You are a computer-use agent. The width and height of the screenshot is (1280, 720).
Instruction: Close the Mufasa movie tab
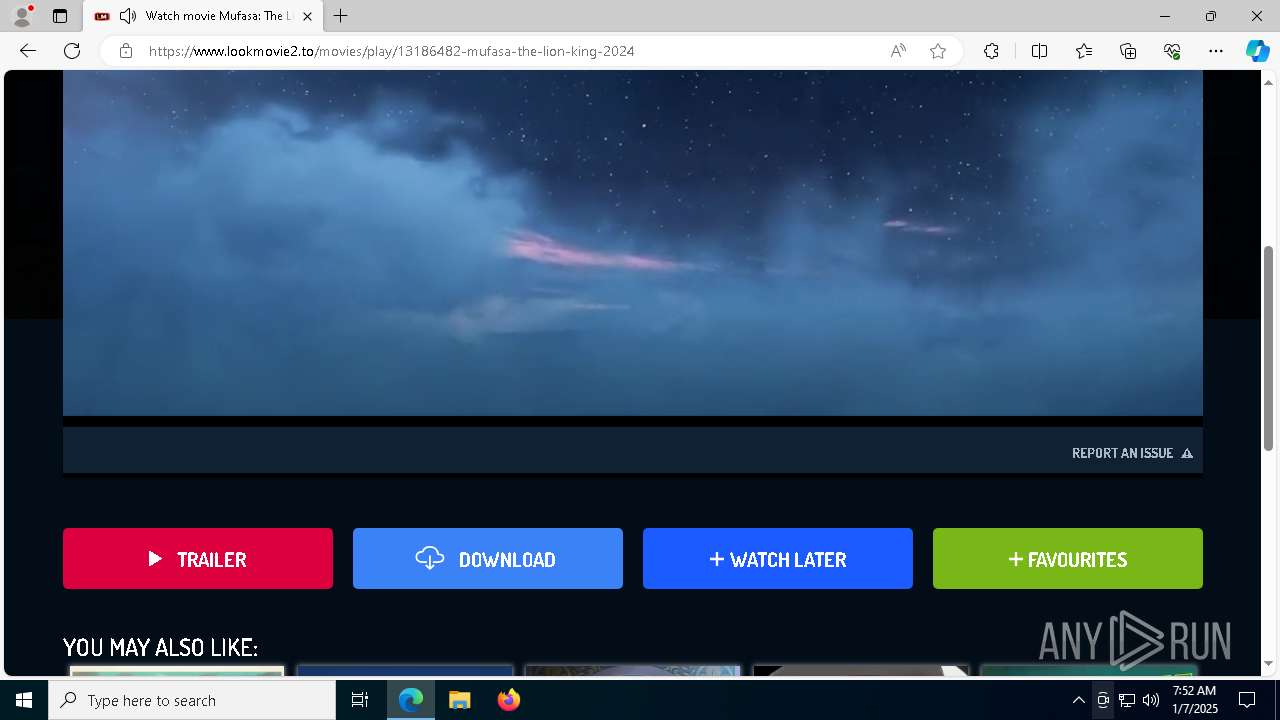pyautogui.click(x=307, y=16)
